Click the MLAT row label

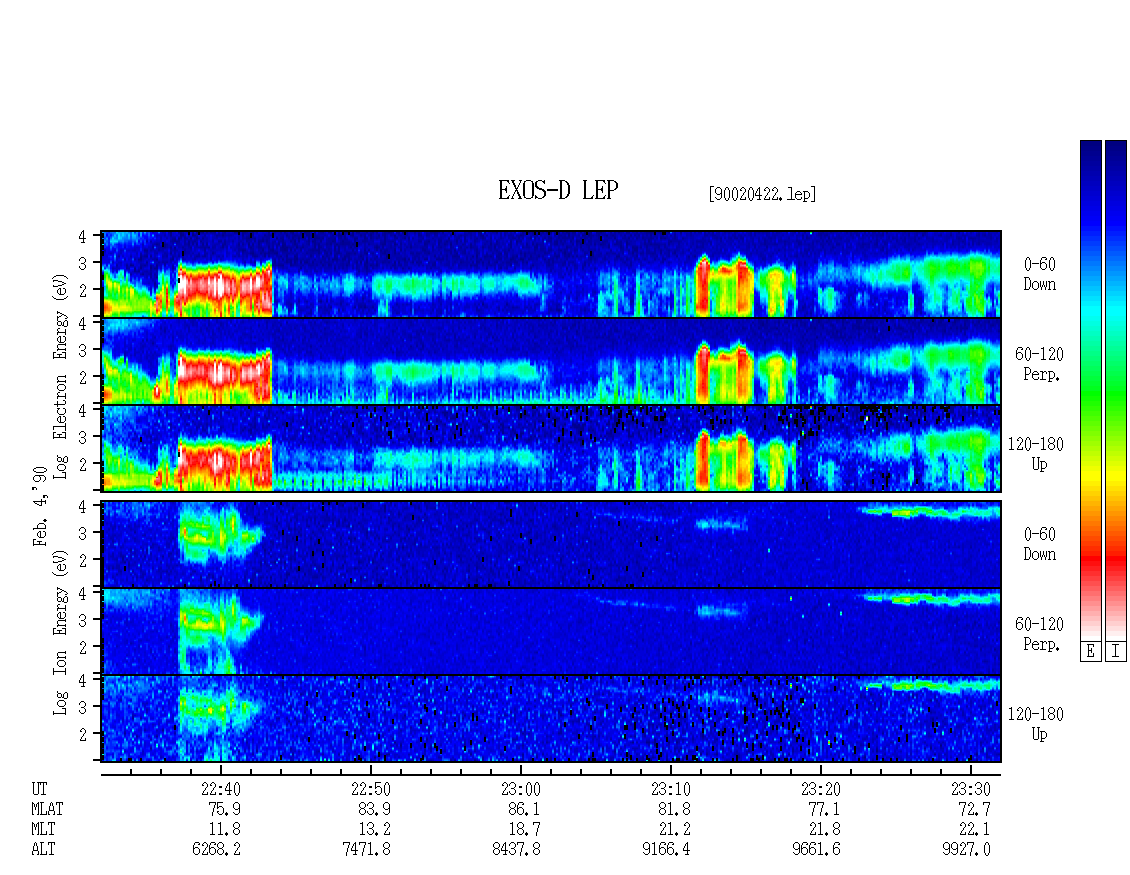click(47, 809)
